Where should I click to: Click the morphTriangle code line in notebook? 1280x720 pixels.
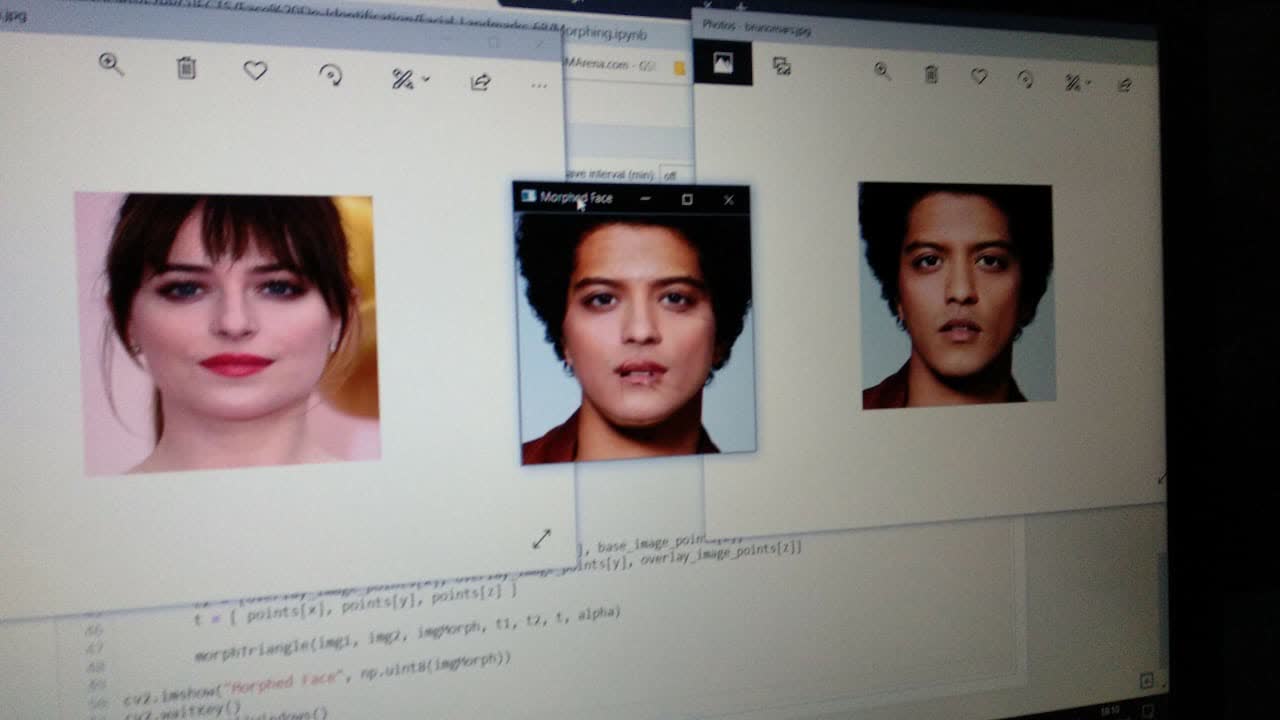[x=407, y=637]
